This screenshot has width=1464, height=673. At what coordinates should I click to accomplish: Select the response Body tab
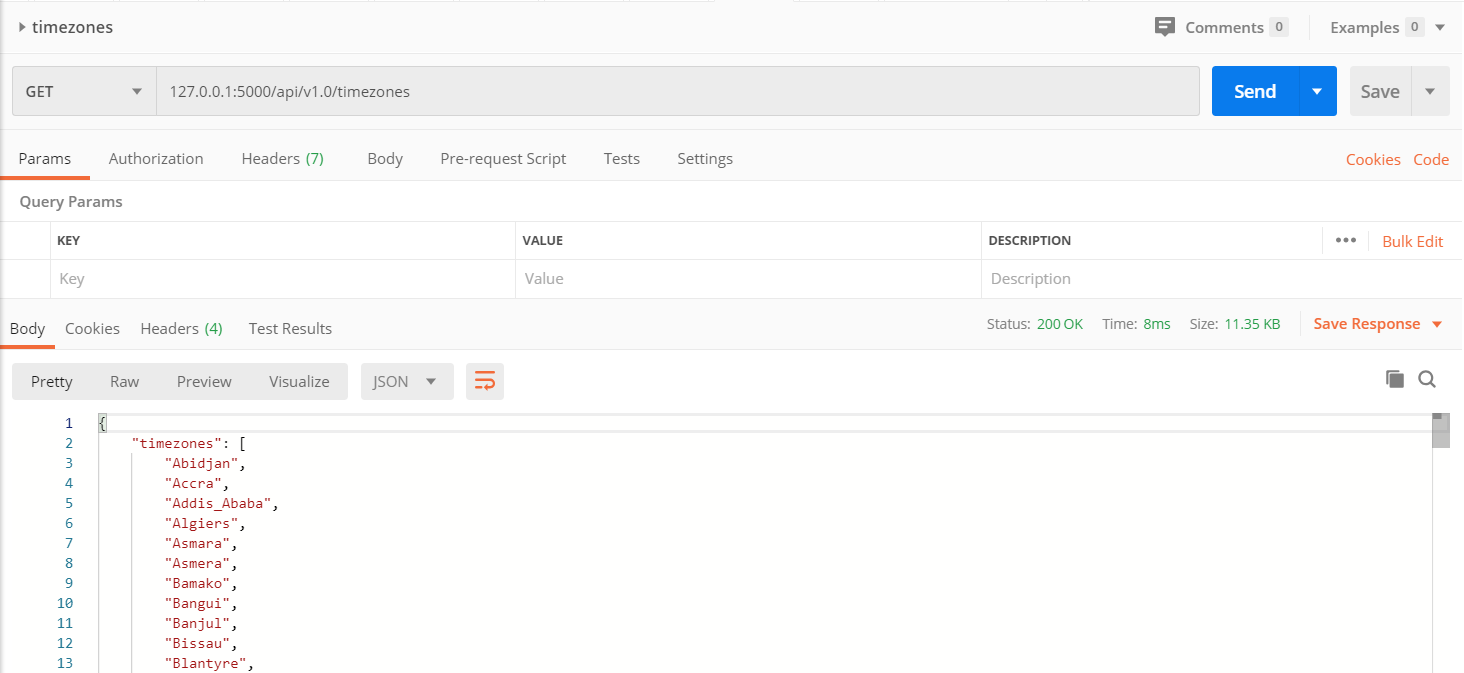point(27,328)
